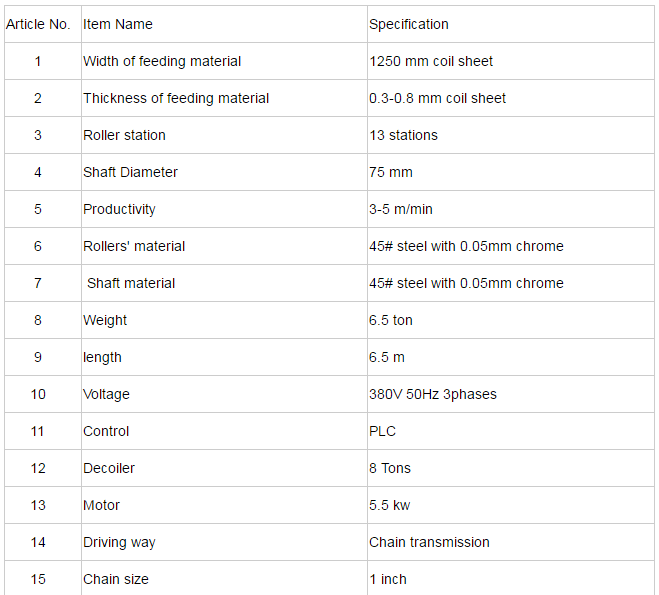
Task: Click the "Rollers' material" item cell
Action: 134,246
